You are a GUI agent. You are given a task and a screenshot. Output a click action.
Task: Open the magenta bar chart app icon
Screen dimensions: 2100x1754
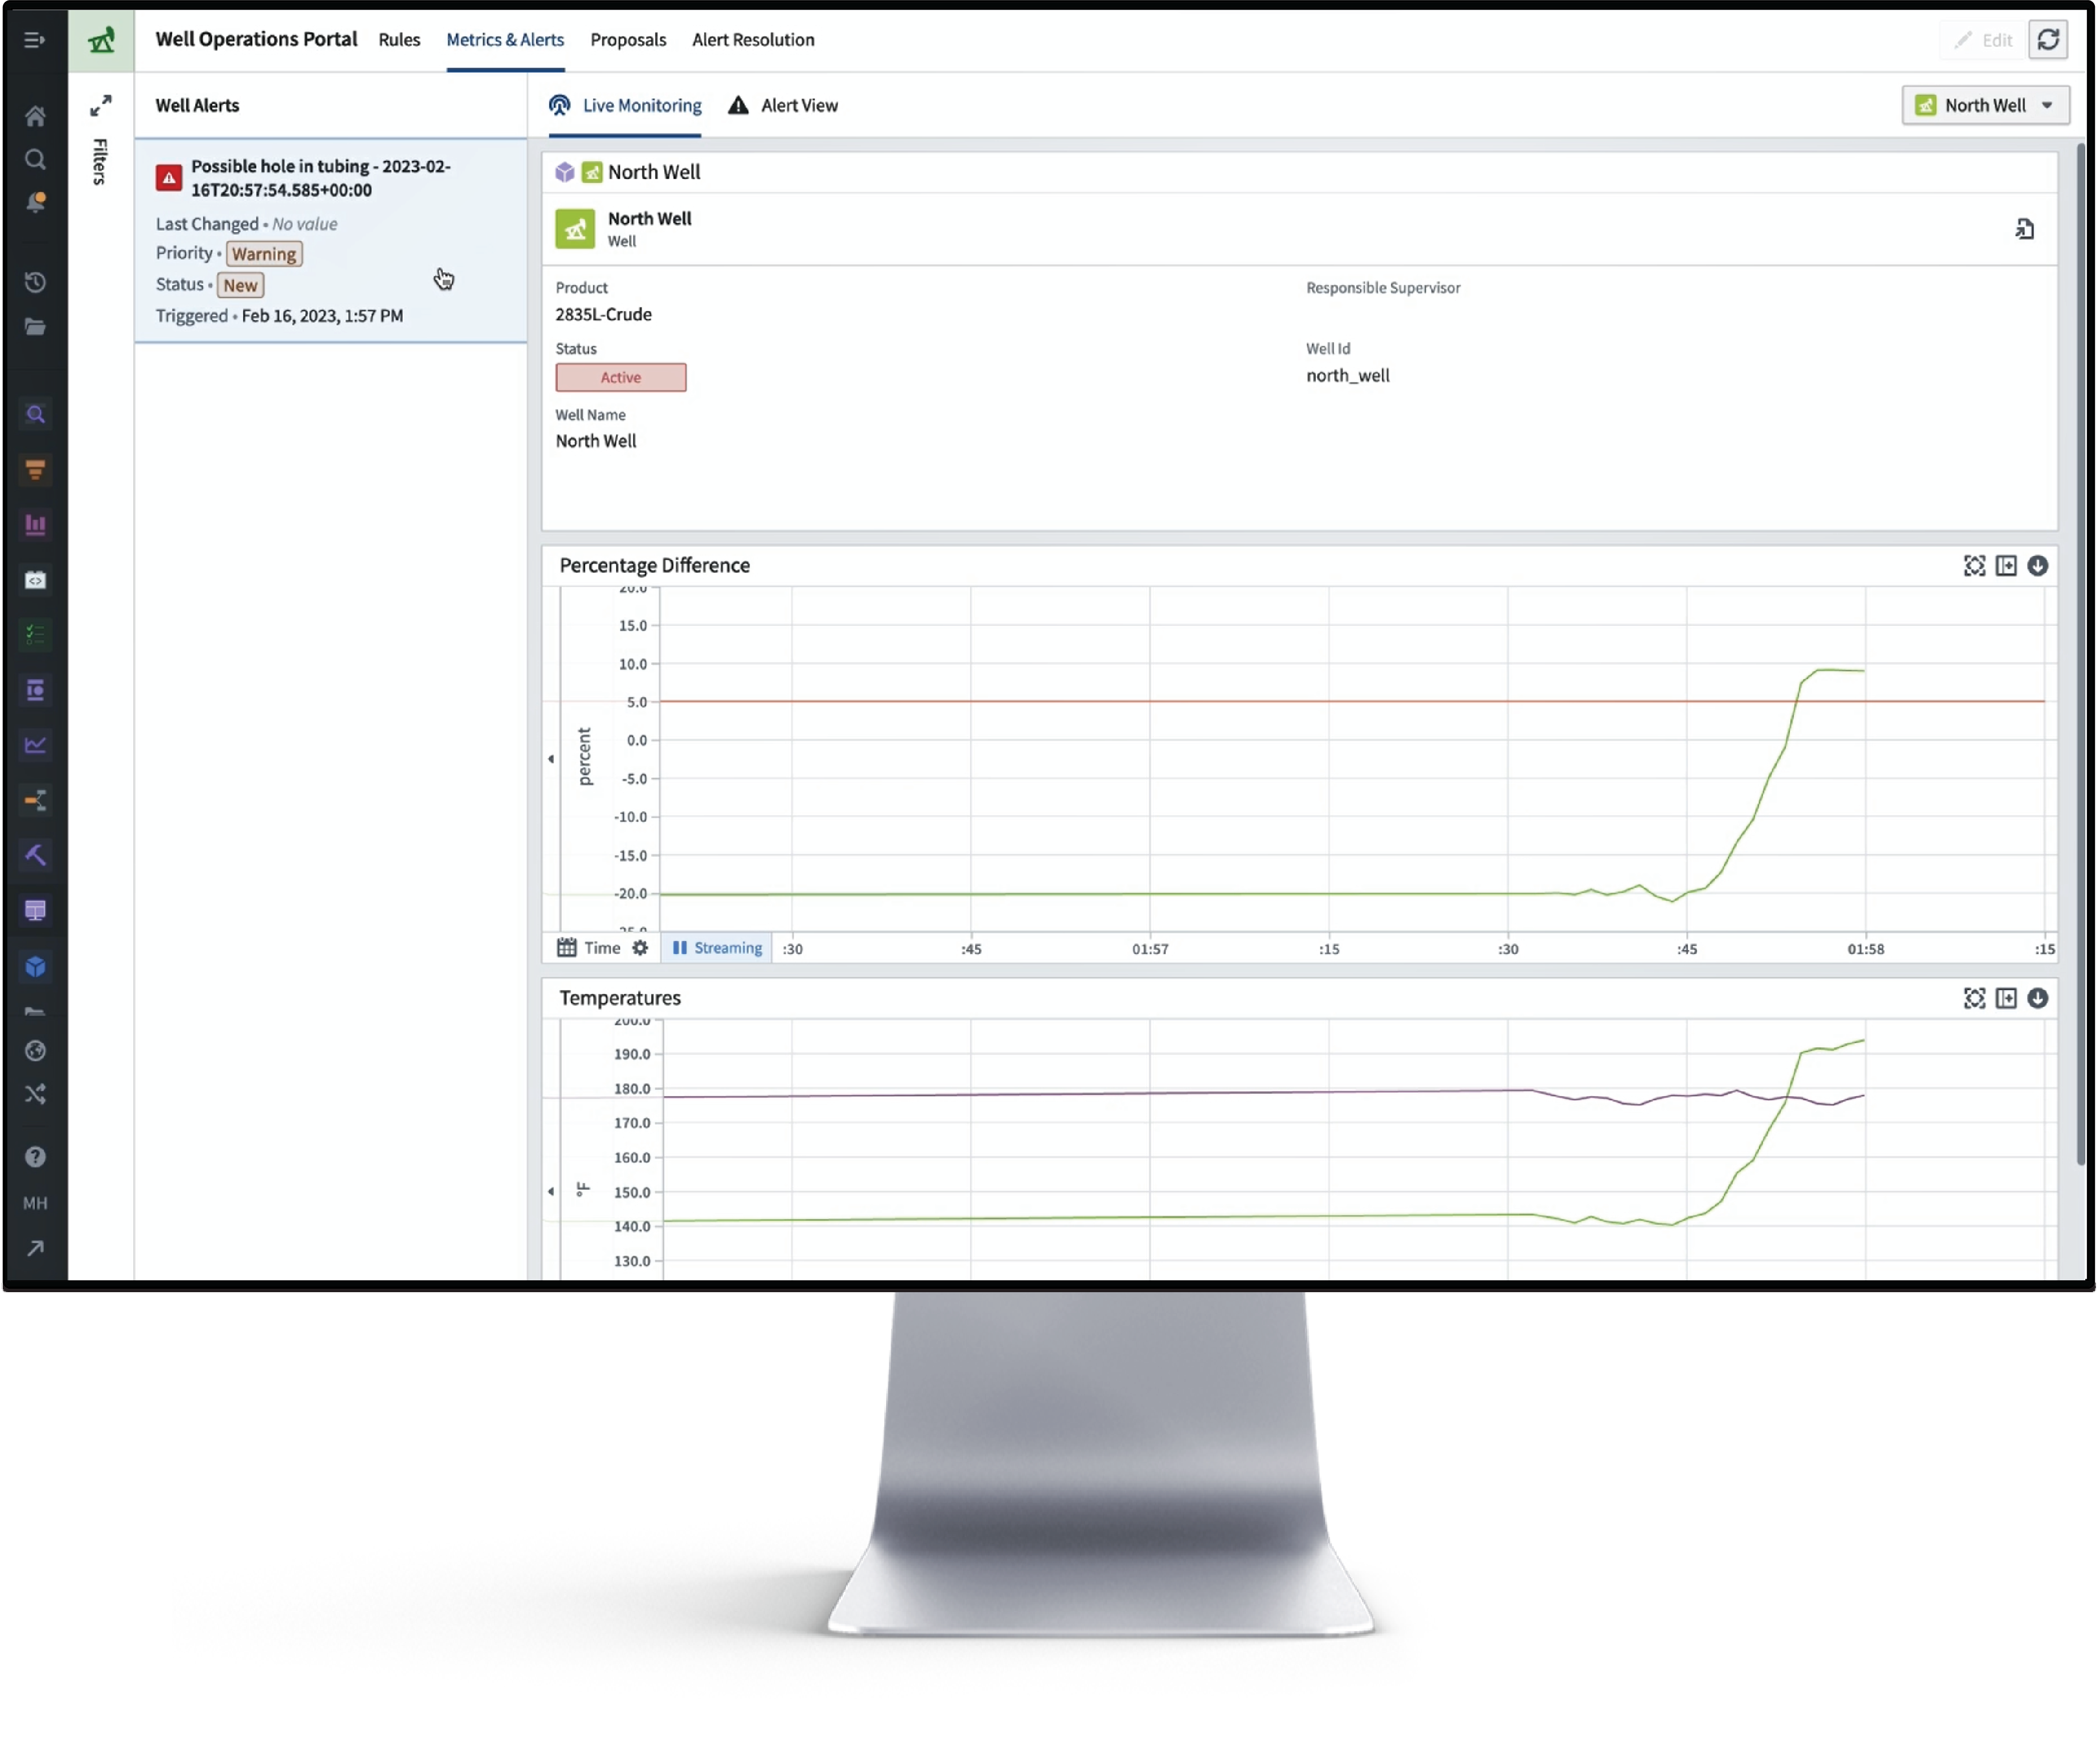pyautogui.click(x=35, y=525)
